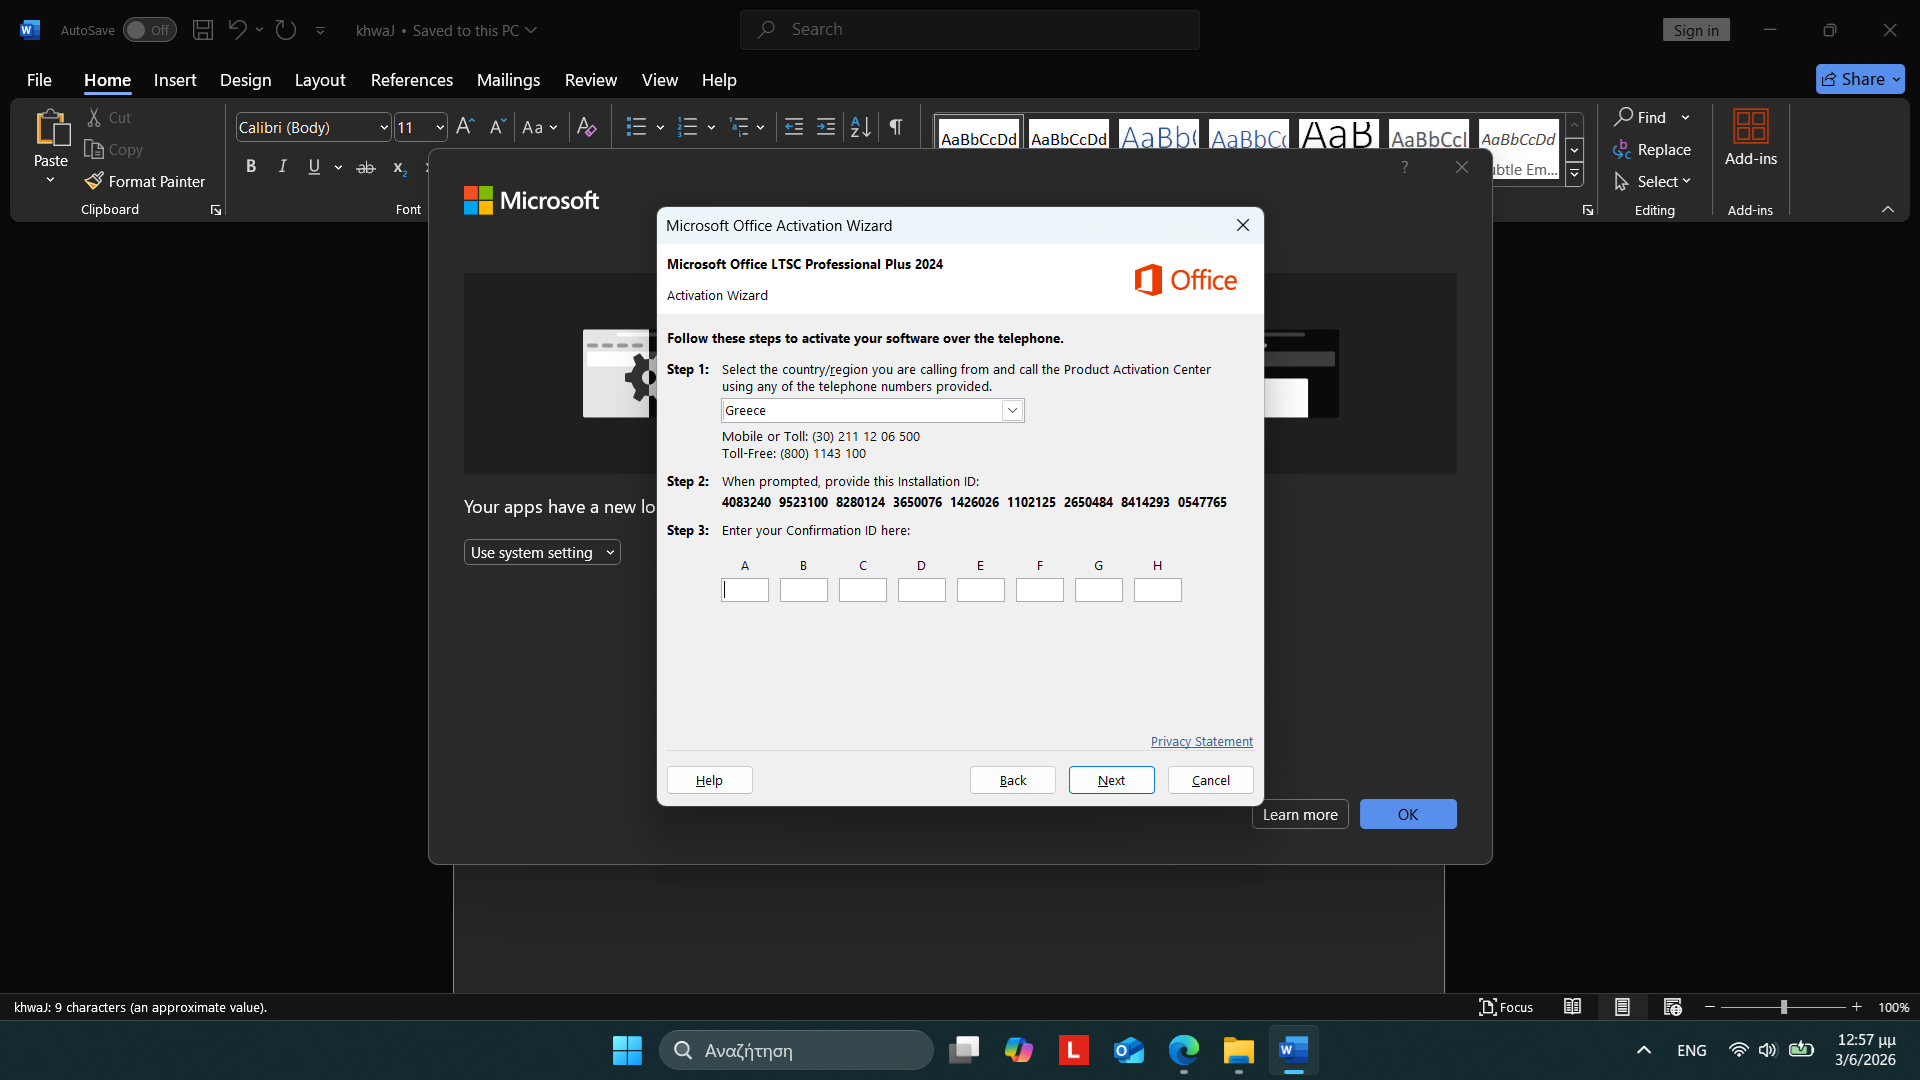Image resolution: width=1920 pixels, height=1080 pixels.
Task: Open Add-ins from the ribbon
Action: [1751, 138]
